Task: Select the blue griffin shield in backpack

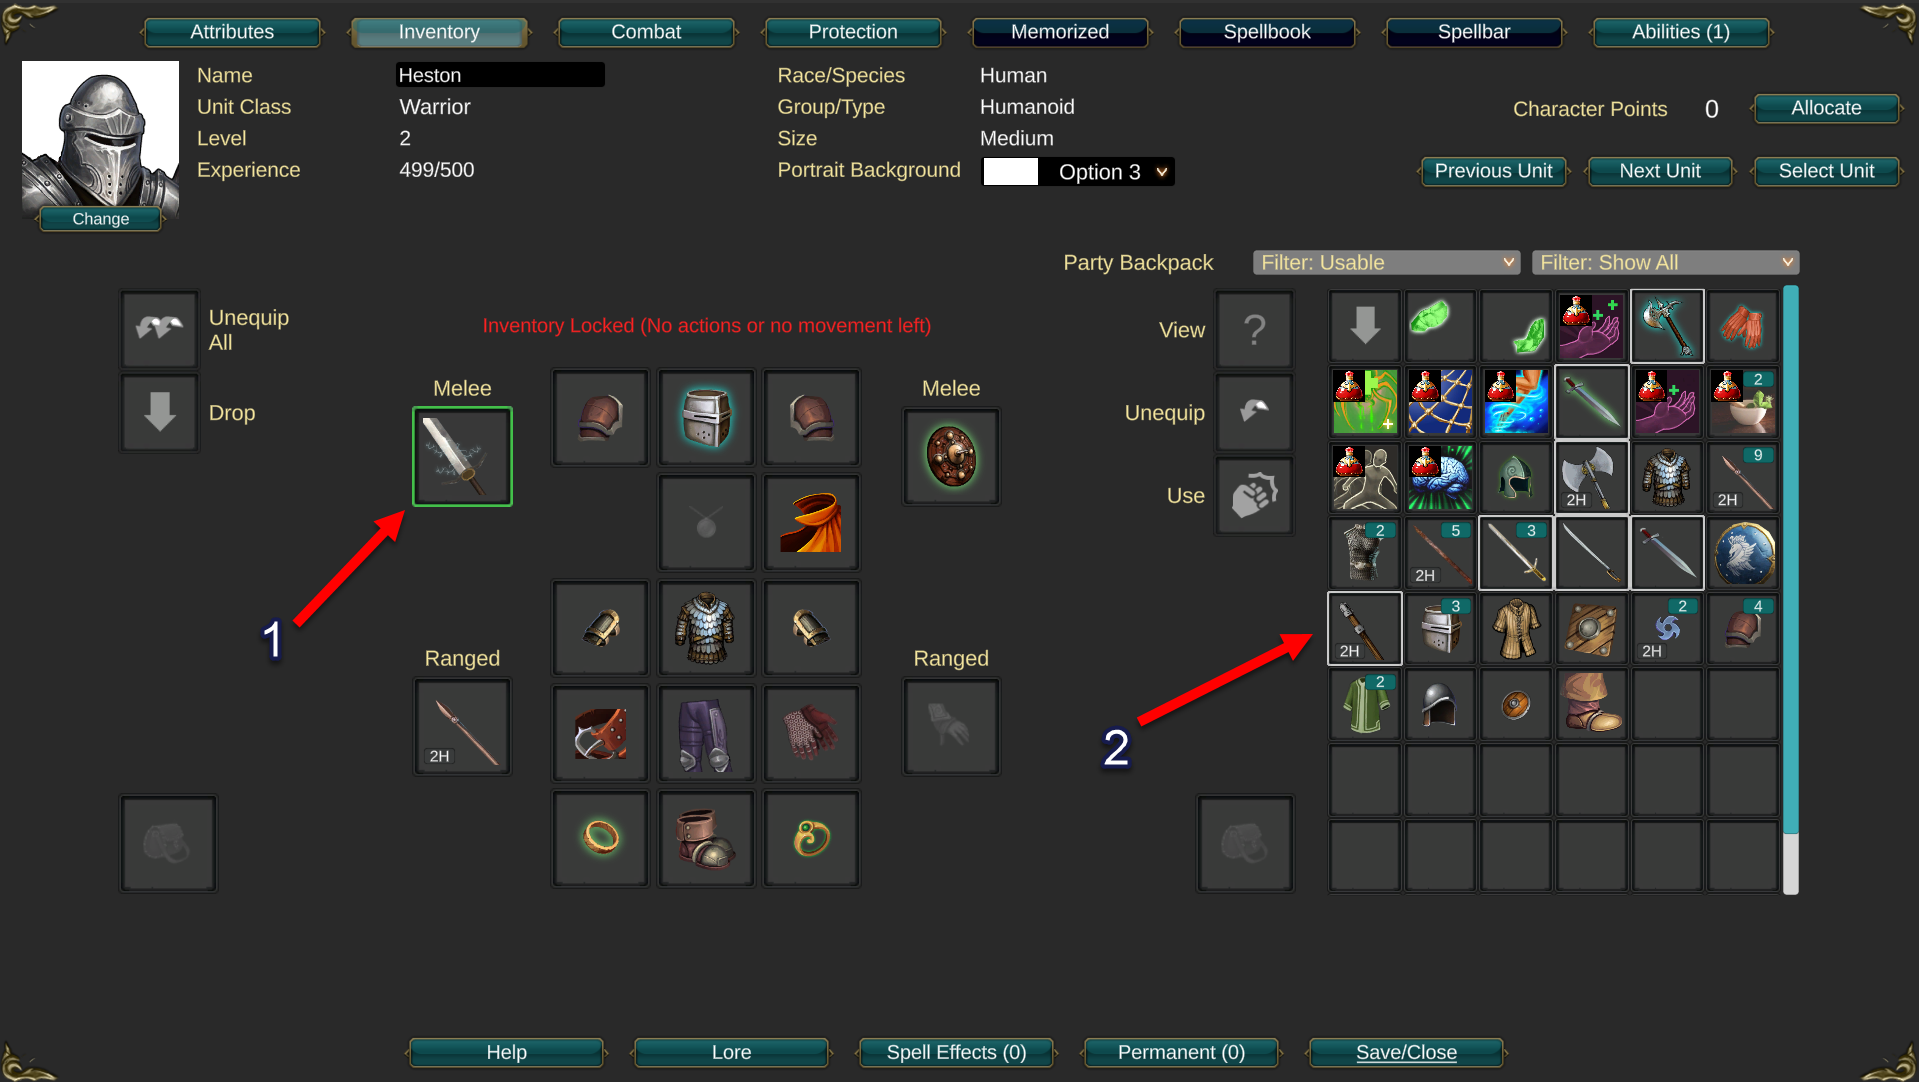Action: click(1743, 553)
